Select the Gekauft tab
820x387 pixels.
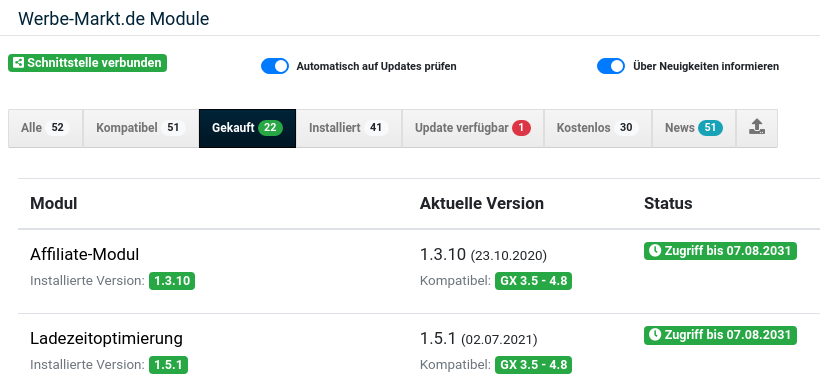[x=247, y=128]
